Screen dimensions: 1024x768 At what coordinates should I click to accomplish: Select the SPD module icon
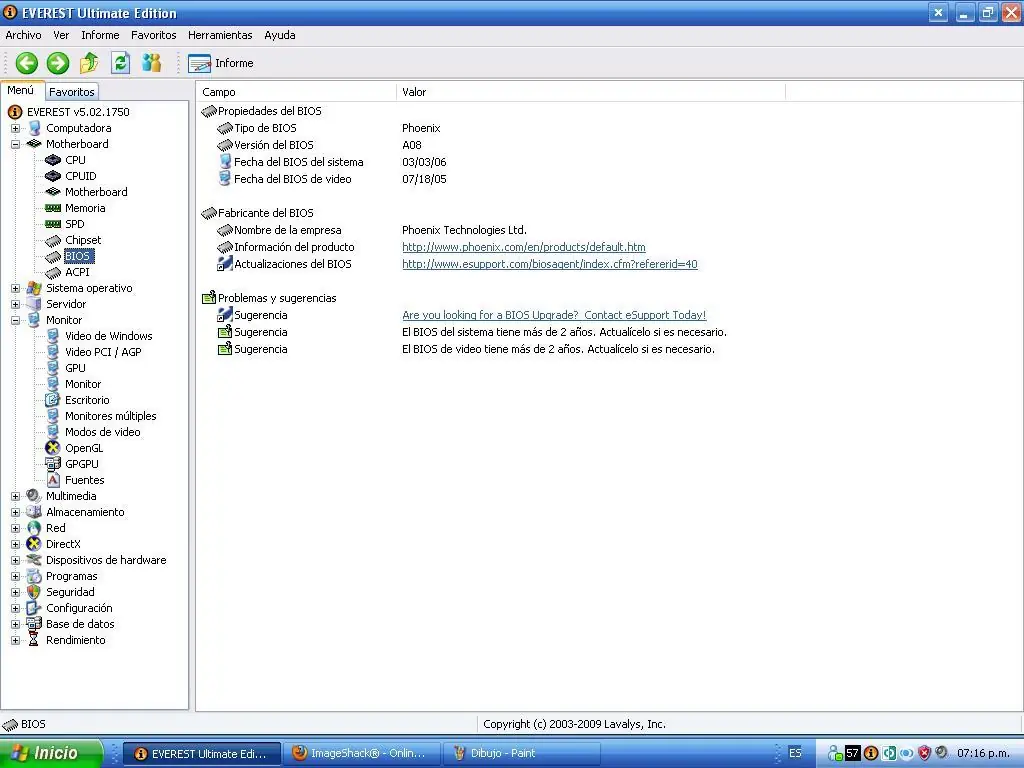pyautogui.click(x=53, y=224)
